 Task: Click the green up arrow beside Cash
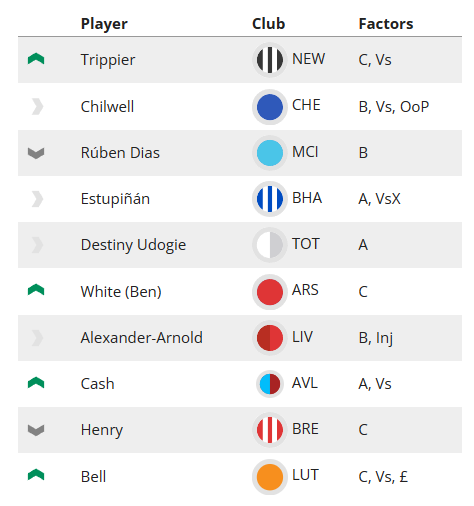(36, 383)
